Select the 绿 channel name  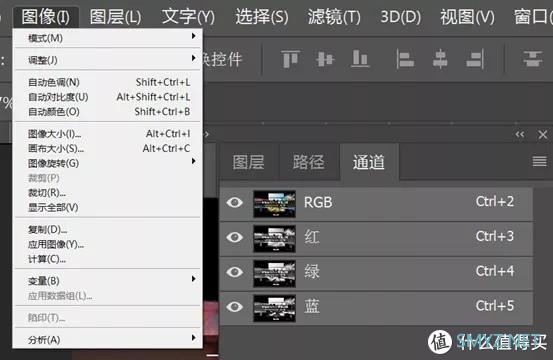pos(312,272)
